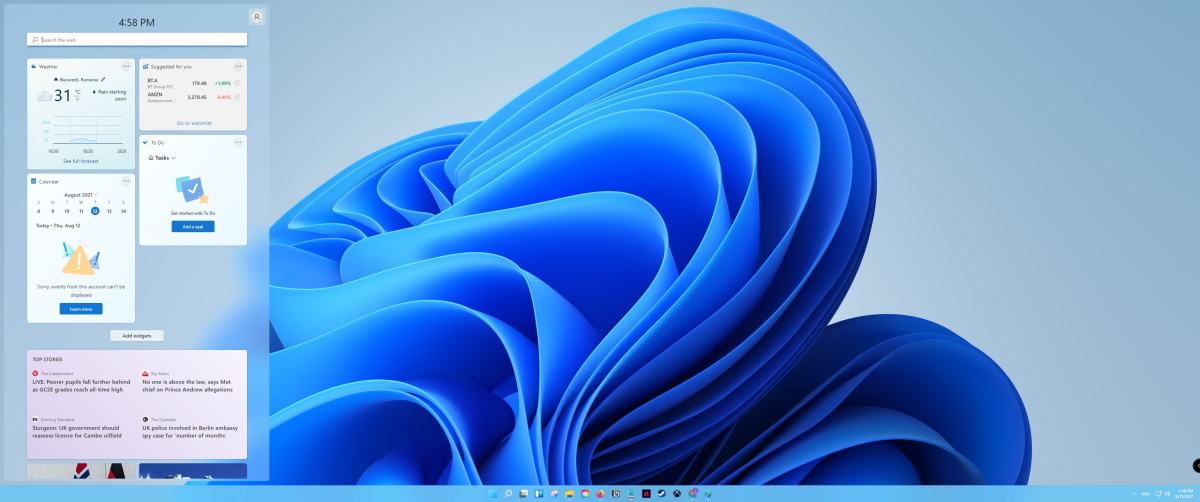The width and height of the screenshot is (1200, 502).
Task: Open Weather widget more options menu
Action: coord(126,66)
